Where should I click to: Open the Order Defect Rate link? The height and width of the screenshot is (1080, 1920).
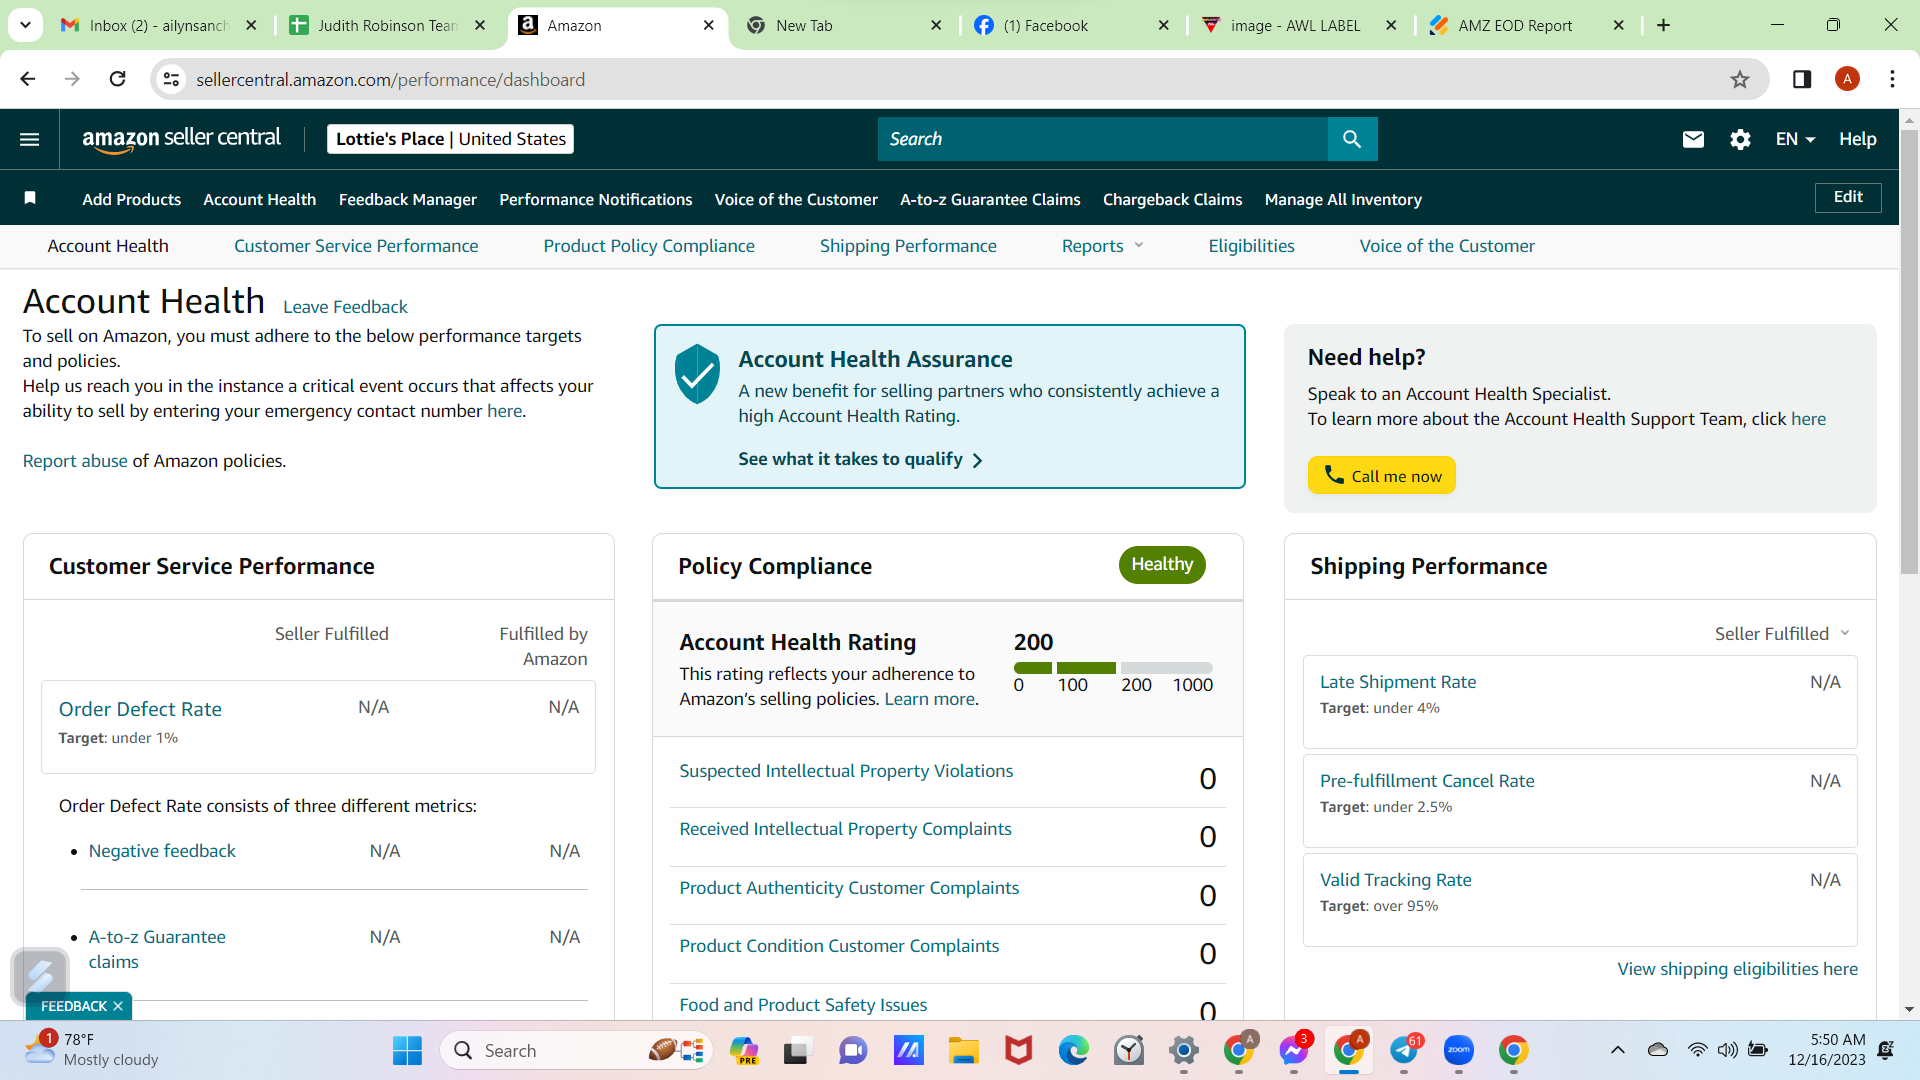pyautogui.click(x=140, y=709)
